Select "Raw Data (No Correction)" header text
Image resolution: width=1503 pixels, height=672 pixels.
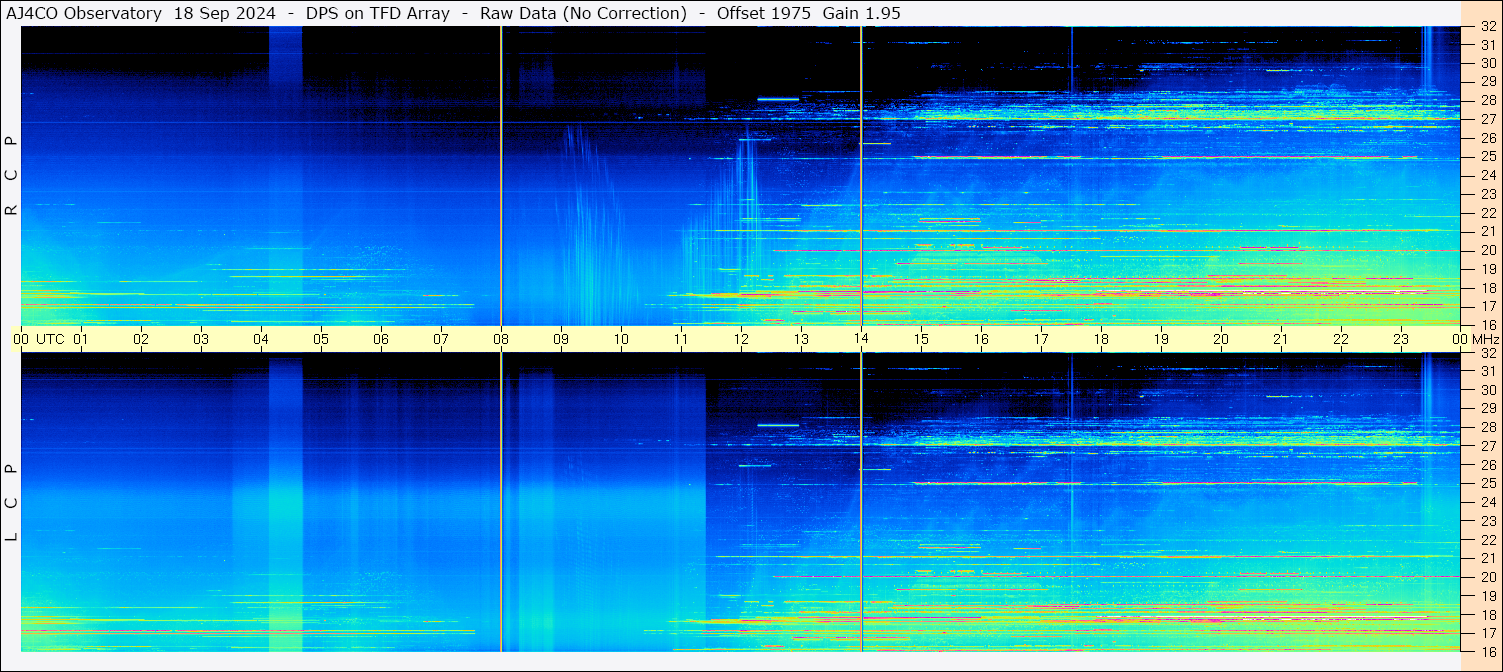tap(583, 14)
